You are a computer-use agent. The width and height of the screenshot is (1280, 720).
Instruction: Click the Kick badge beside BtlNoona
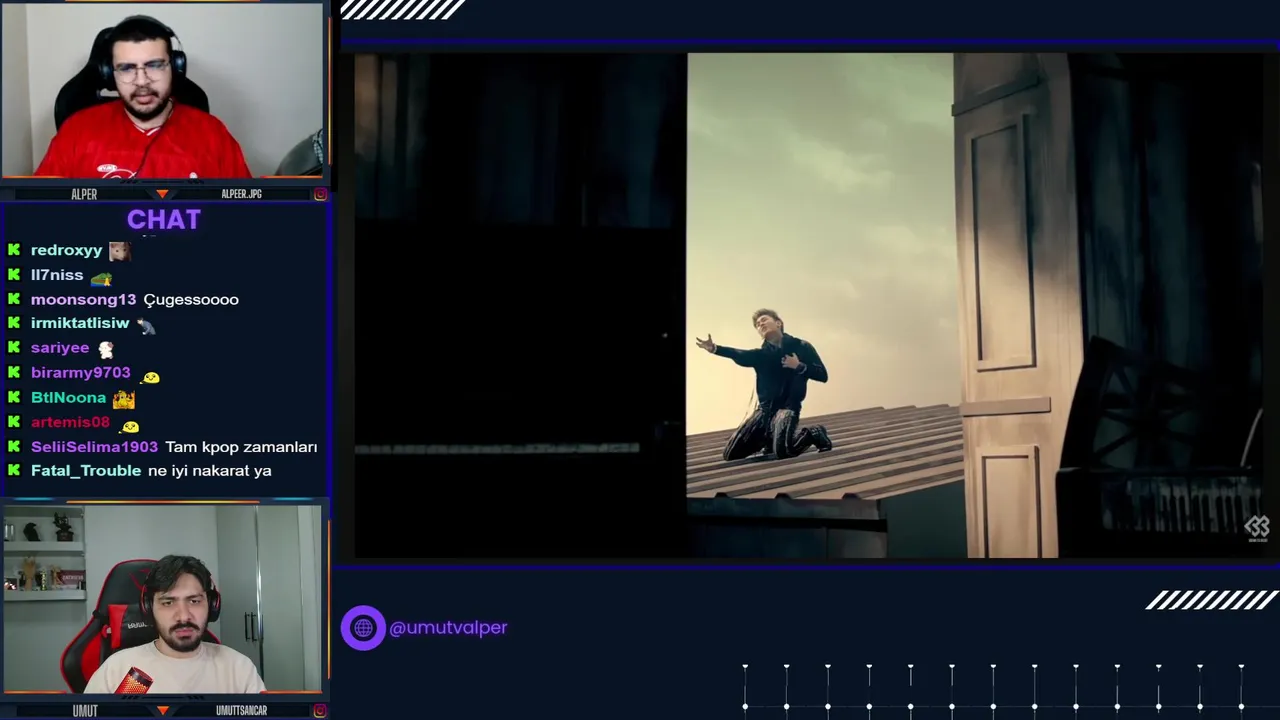[x=14, y=397]
